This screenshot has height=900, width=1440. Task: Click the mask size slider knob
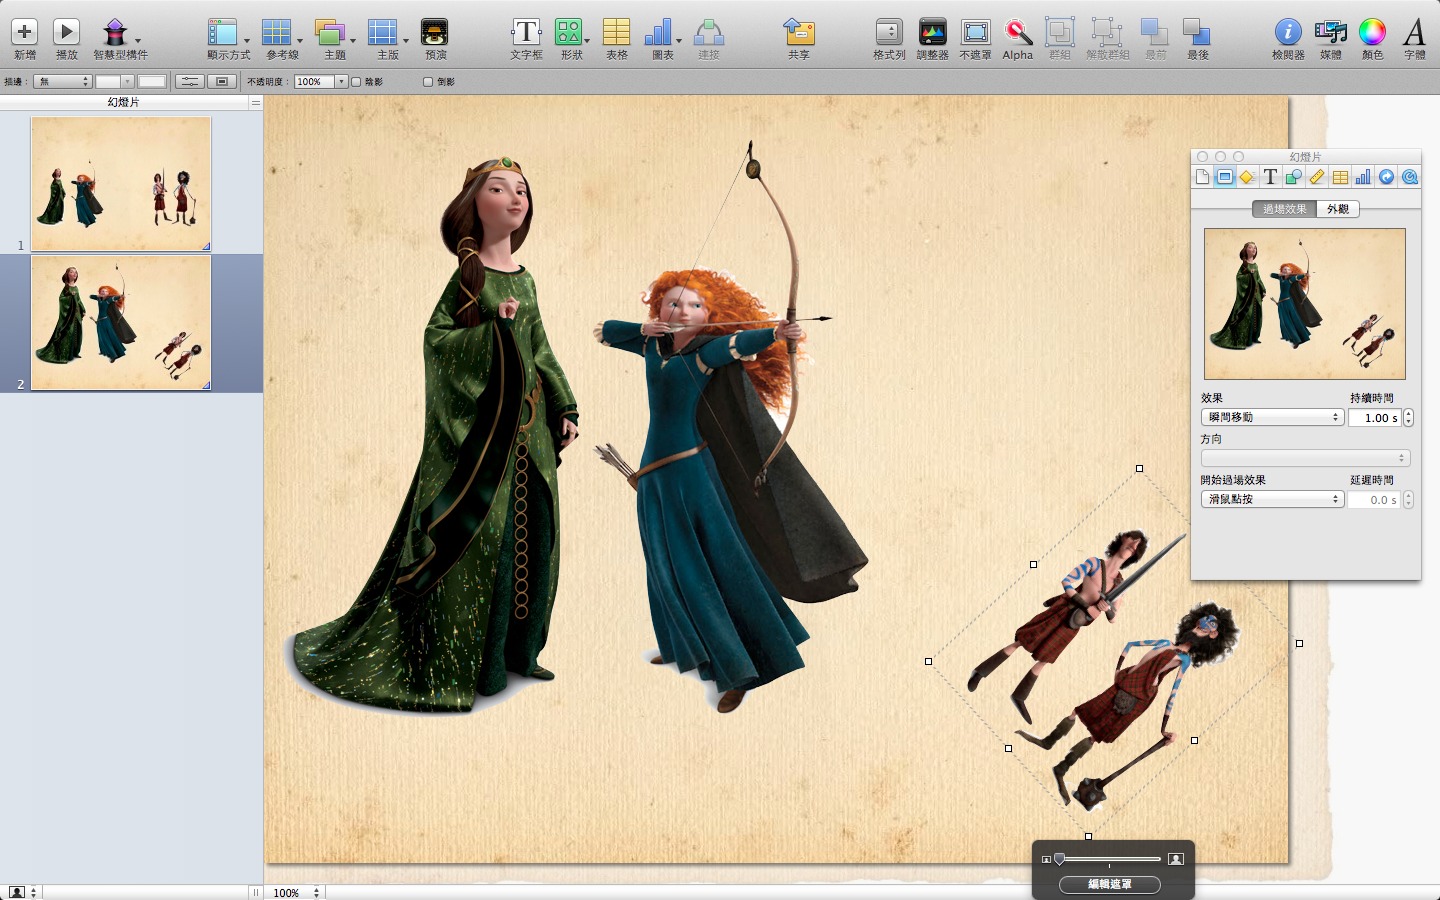point(1059,859)
